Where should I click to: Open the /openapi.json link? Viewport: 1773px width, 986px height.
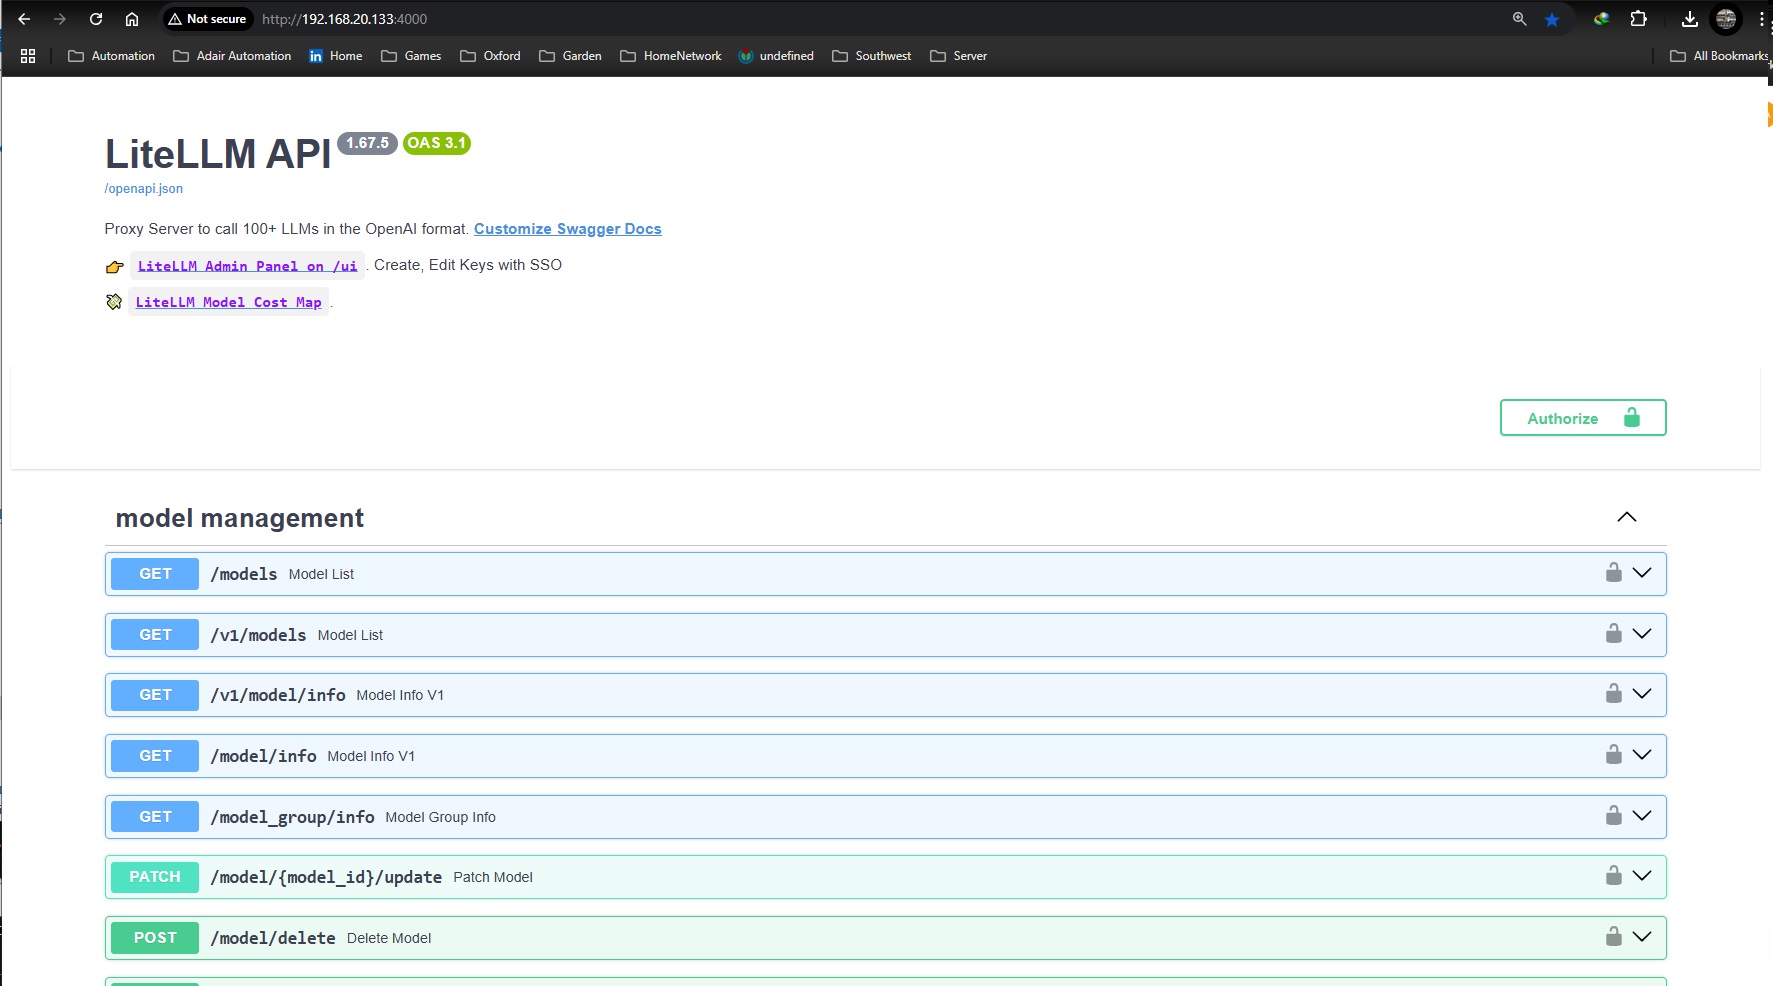pos(144,189)
